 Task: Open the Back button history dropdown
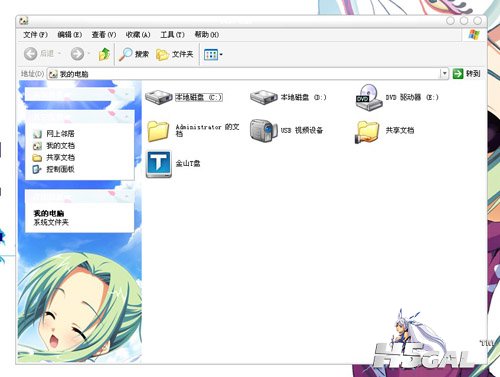59,54
